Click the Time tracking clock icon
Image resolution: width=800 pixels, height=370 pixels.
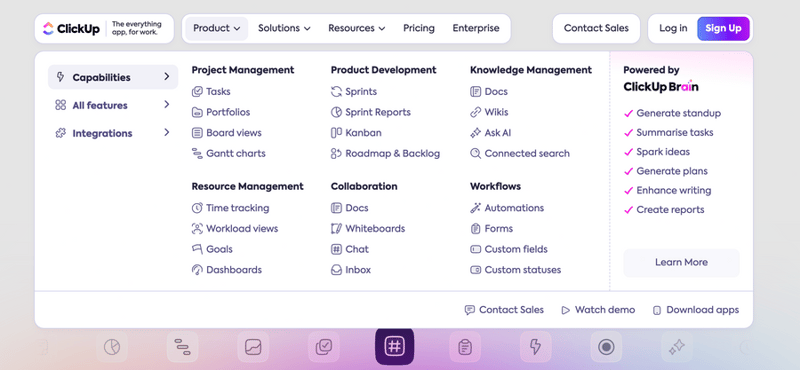click(197, 208)
